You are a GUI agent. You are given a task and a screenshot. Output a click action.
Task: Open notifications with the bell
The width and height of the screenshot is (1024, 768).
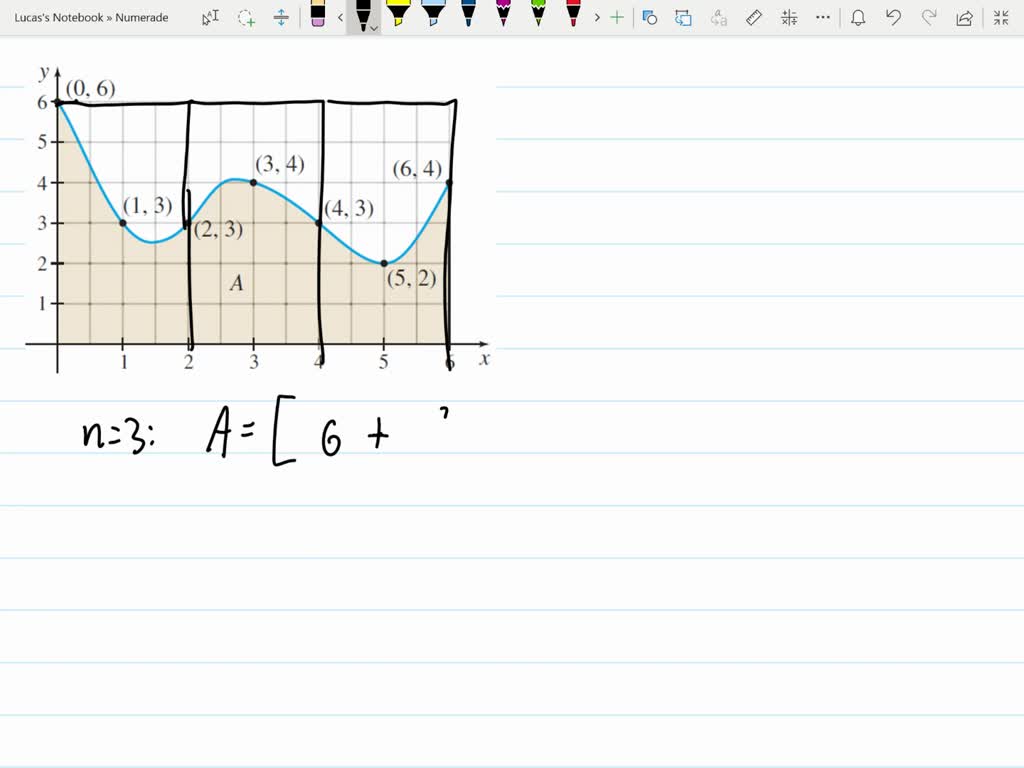click(x=859, y=17)
